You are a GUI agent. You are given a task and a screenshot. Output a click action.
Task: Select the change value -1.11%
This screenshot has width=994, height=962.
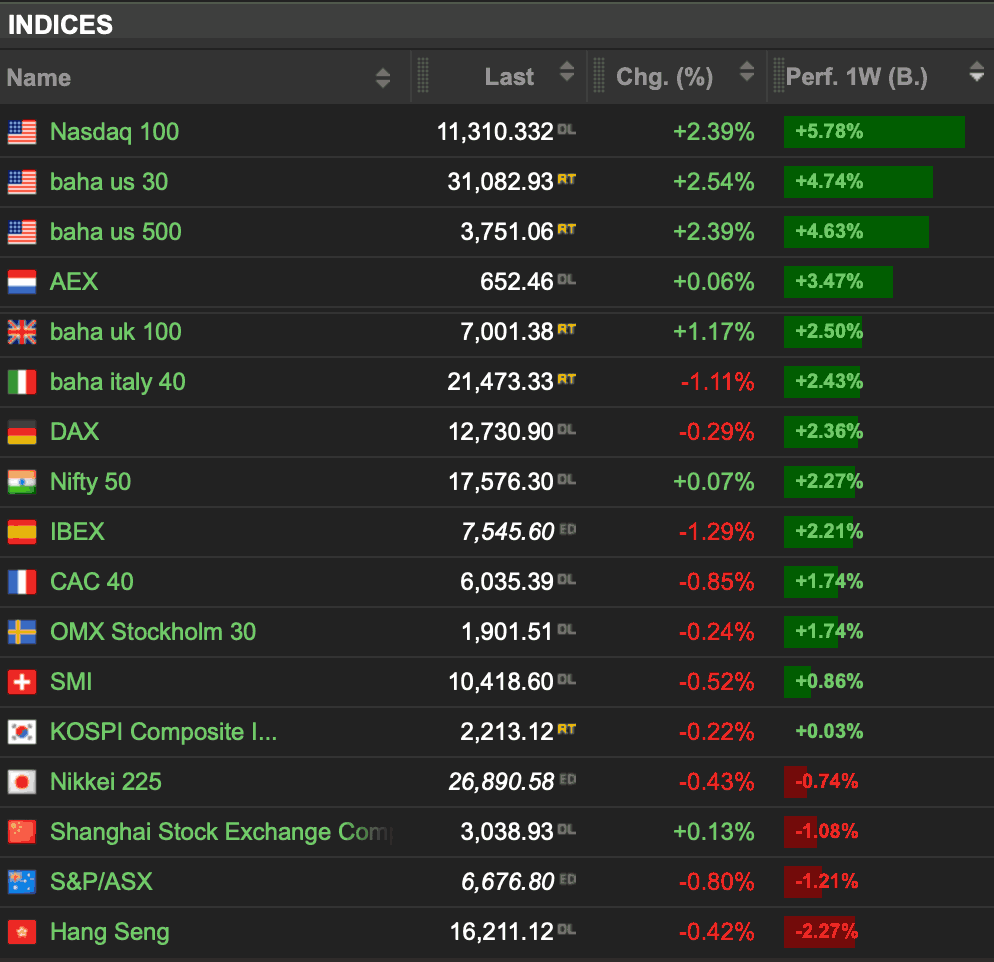coord(718,382)
